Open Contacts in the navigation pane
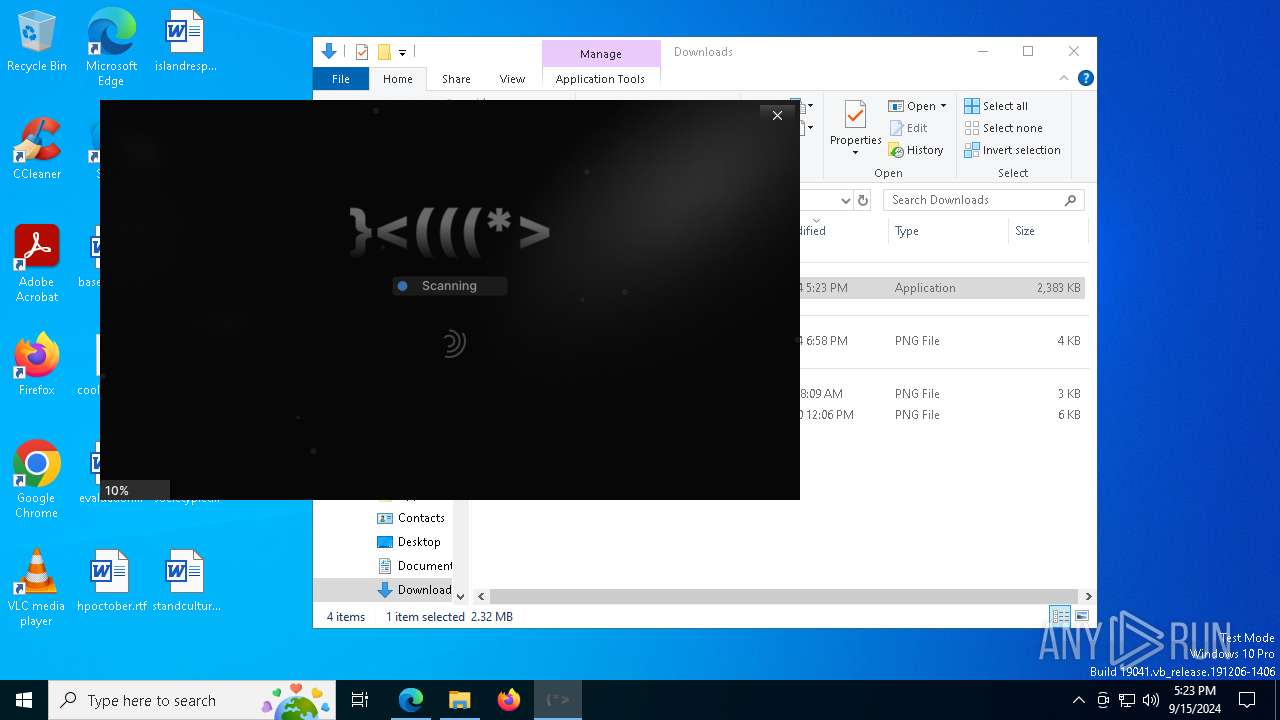Image resolution: width=1280 pixels, height=720 pixels. pos(410,518)
